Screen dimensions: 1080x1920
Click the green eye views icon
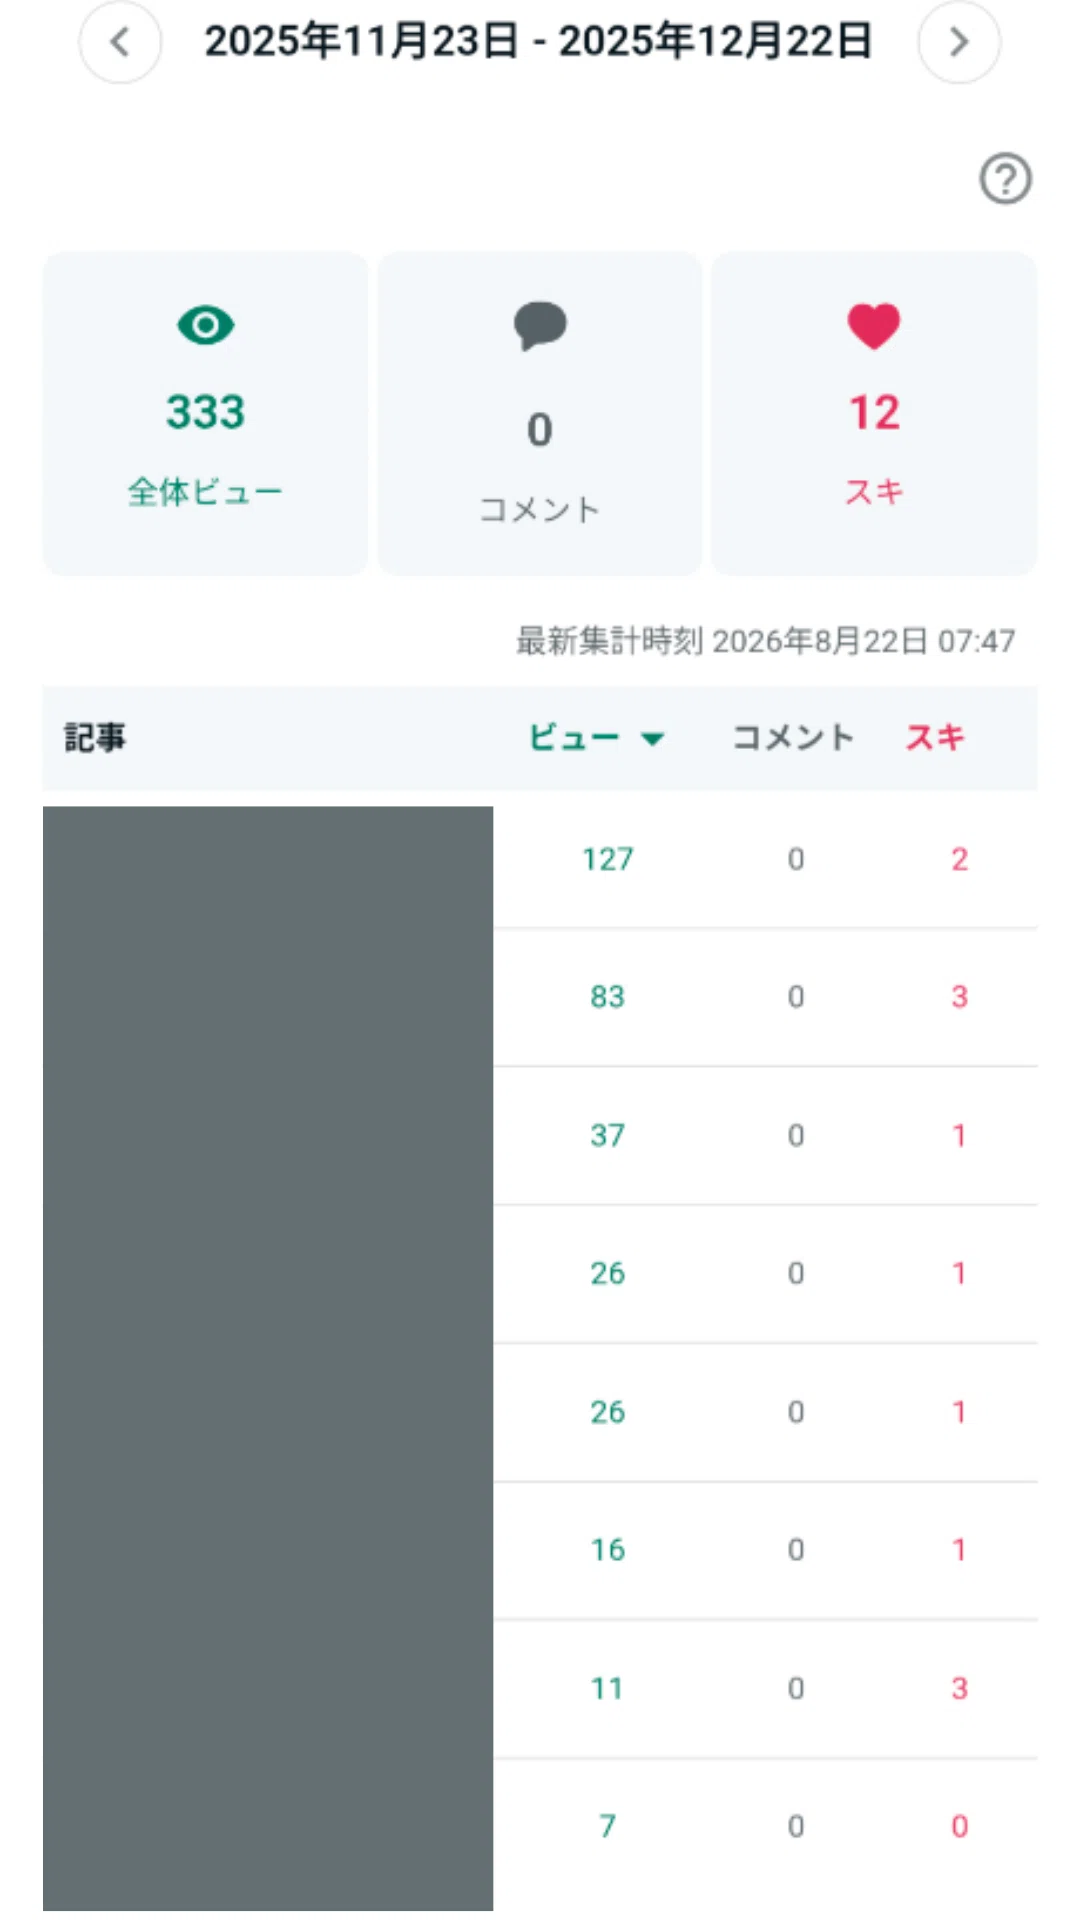point(205,325)
